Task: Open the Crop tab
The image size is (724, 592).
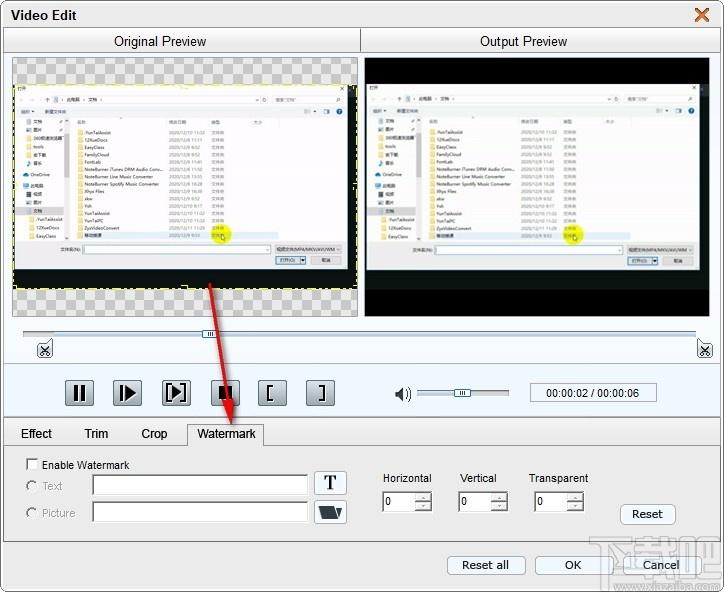Action: [x=154, y=434]
